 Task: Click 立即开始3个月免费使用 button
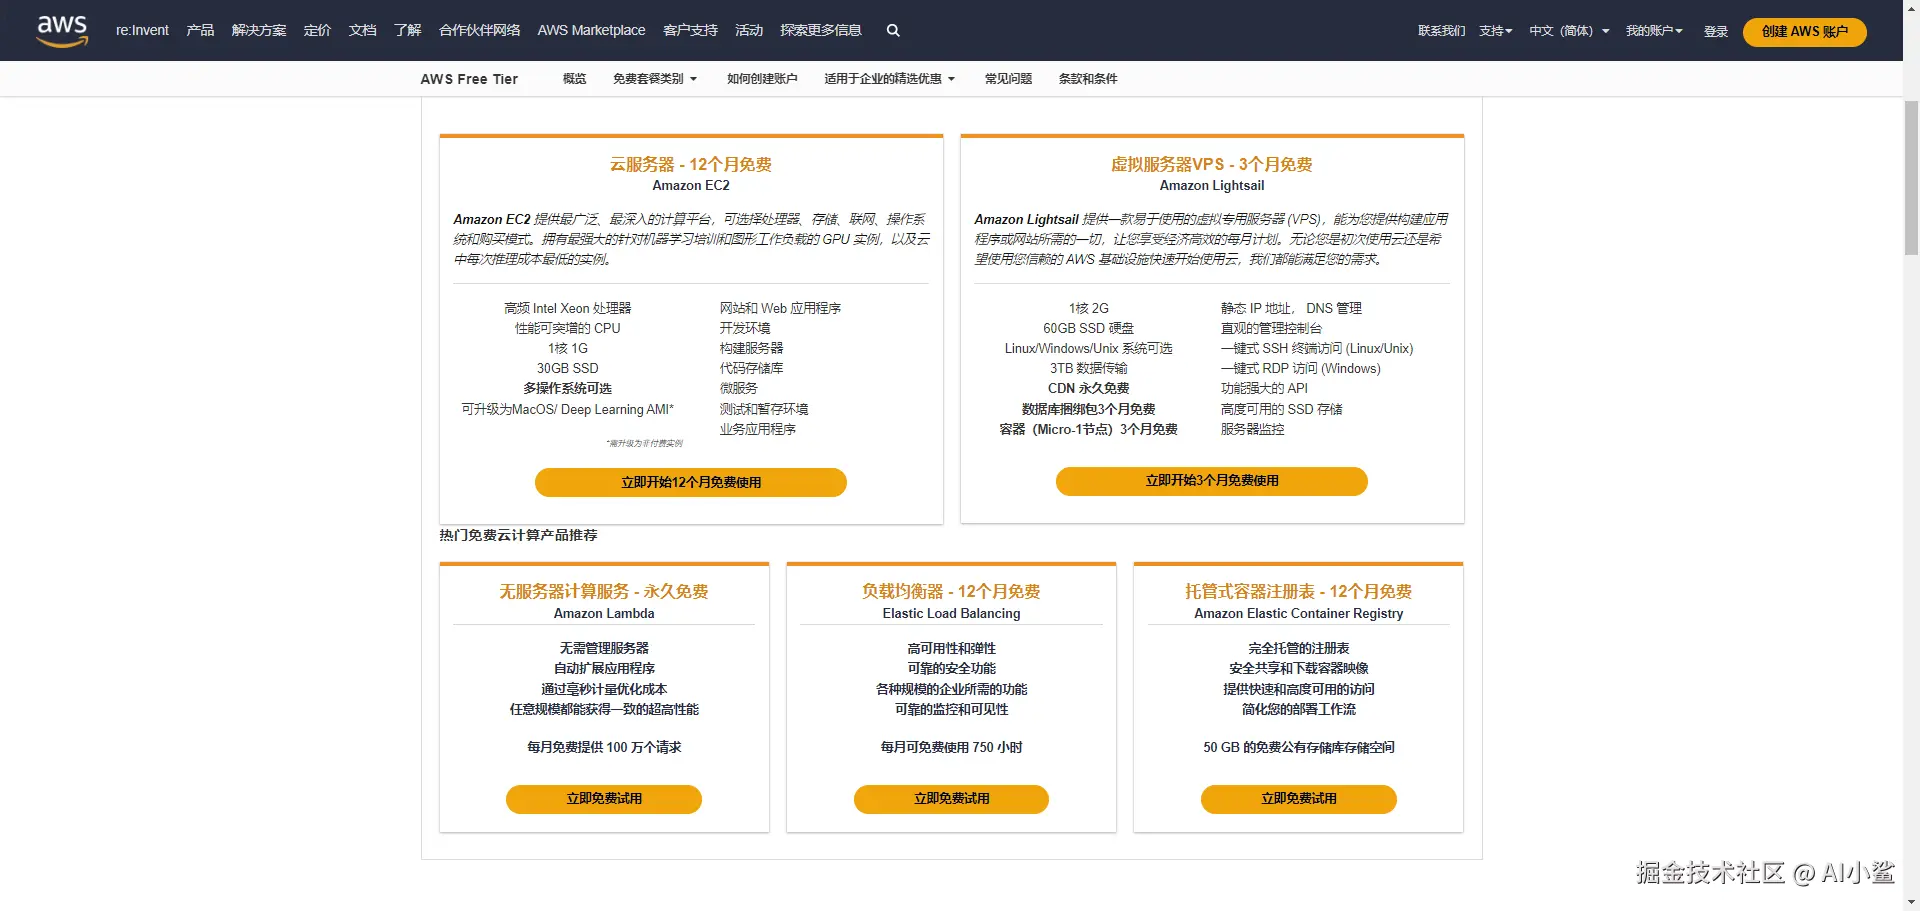(1212, 481)
